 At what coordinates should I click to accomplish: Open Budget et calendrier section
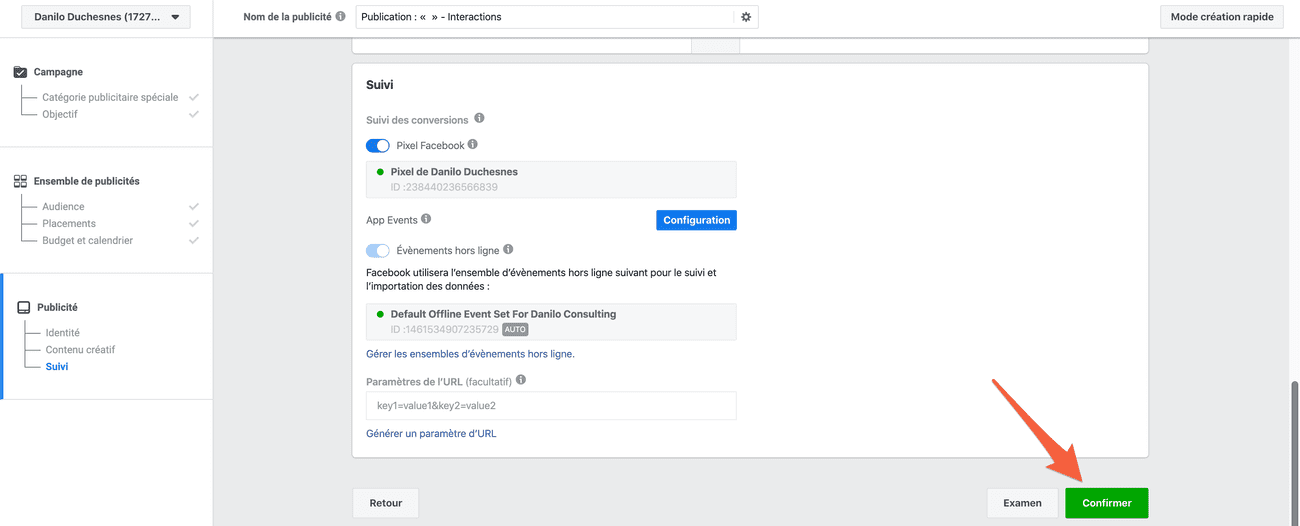[87, 240]
